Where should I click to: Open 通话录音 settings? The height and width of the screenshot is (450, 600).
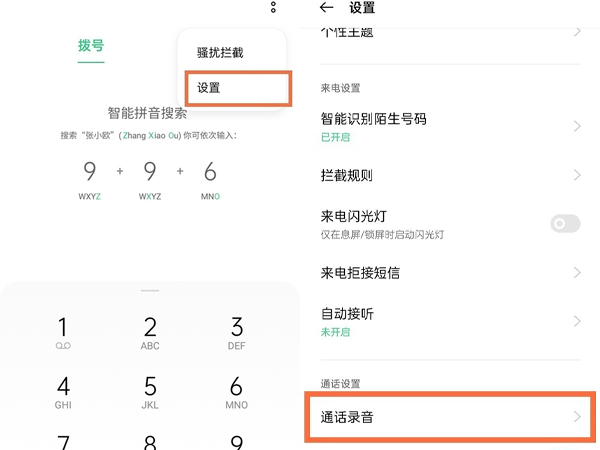(x=450, y=417)
